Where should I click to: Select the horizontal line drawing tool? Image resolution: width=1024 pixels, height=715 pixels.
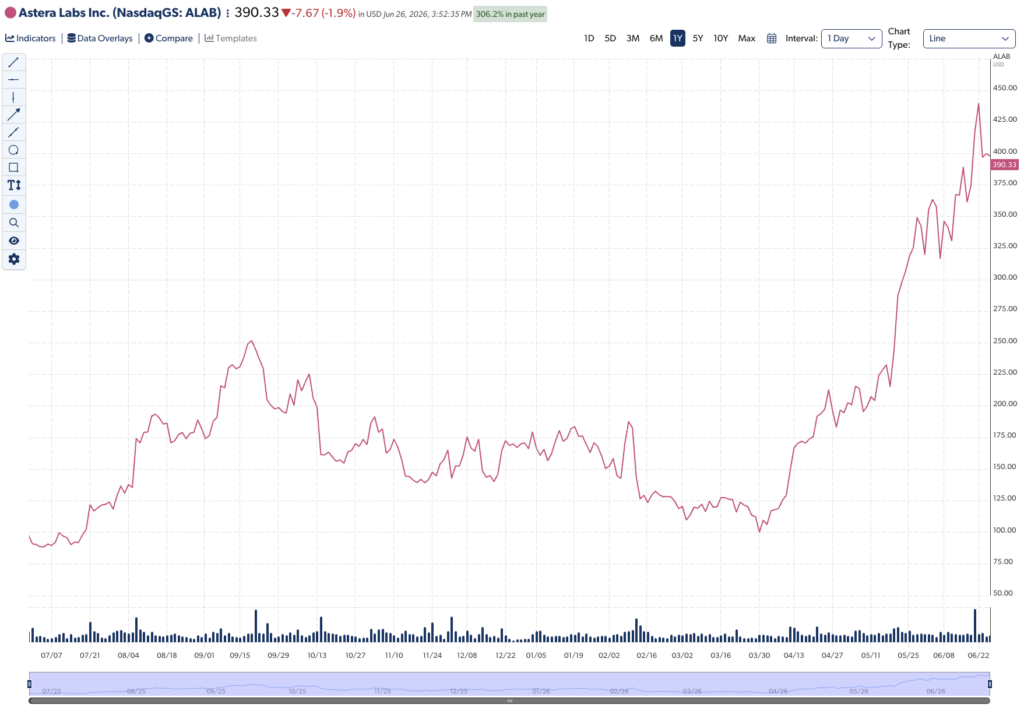pyautogui.click(x=14, y=80)
